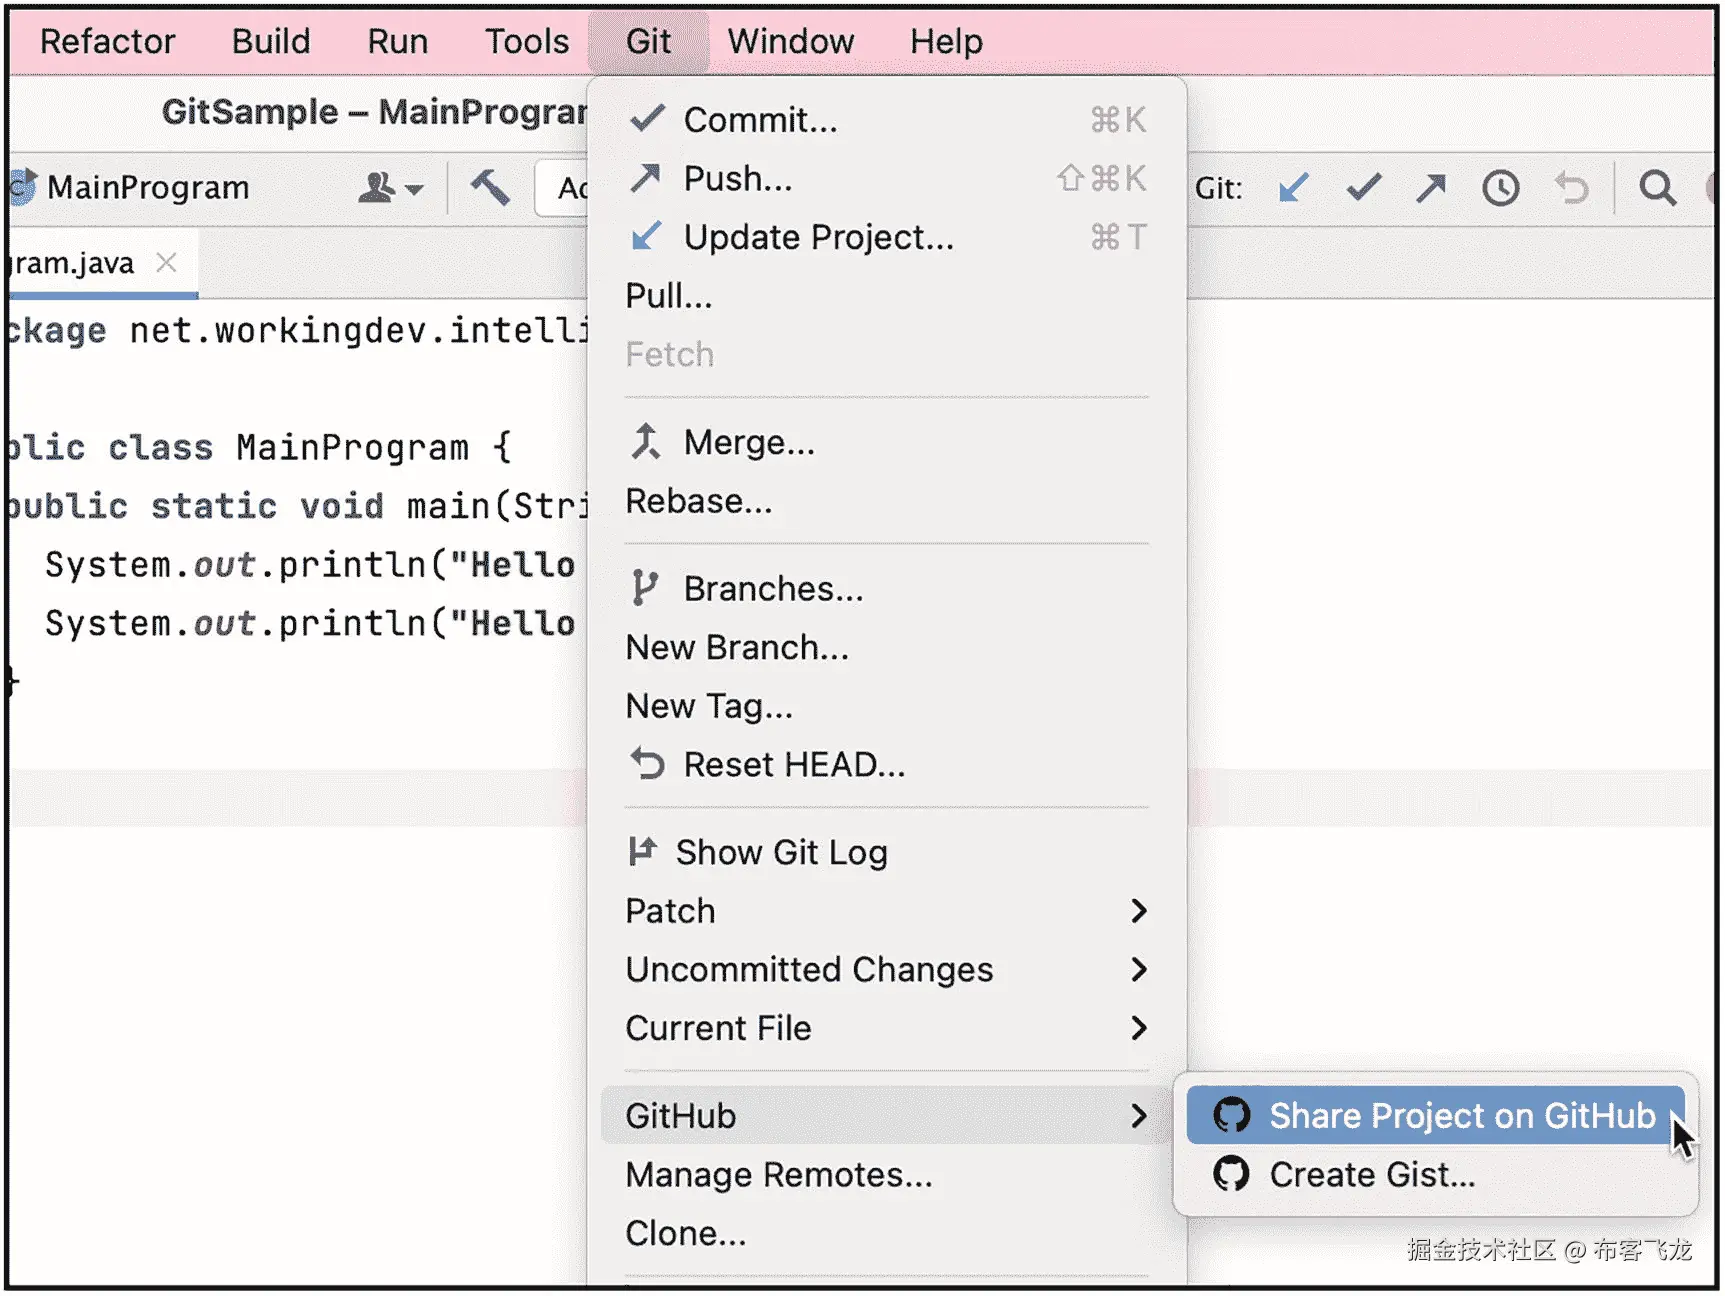Click the Git rollback icon in toolbar
The height and width of the screenshot is (1296, 1725).
[x=1572, y=187]
